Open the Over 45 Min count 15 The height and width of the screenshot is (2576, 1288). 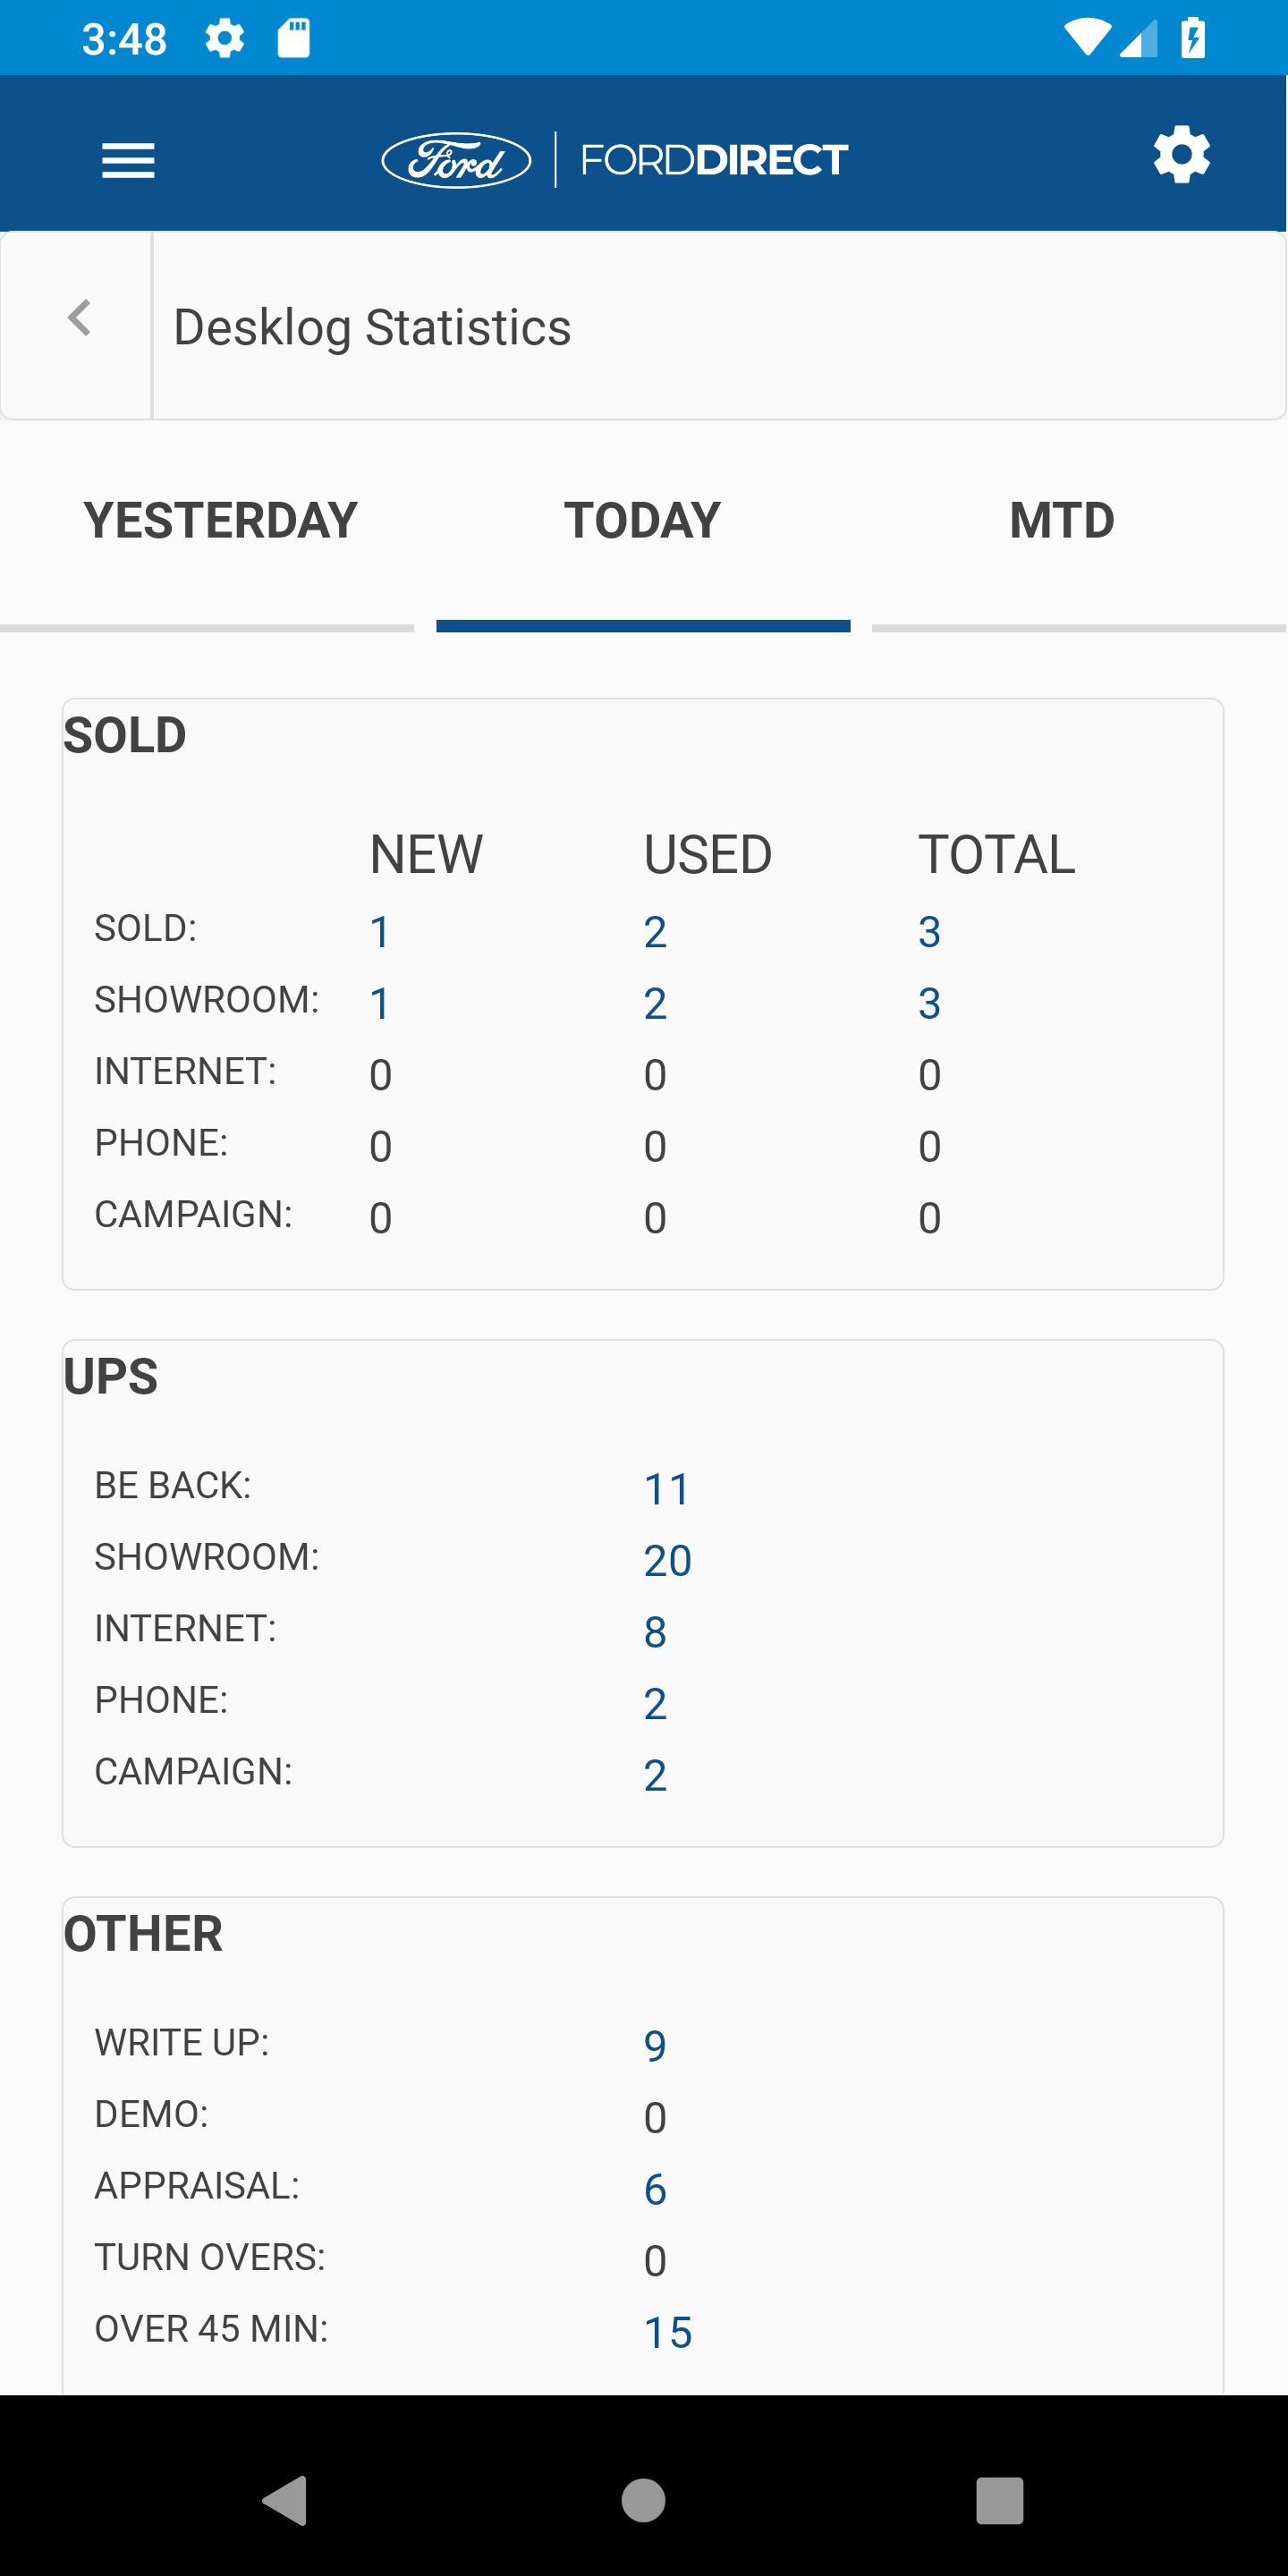pyautogui.click(x=667, y=2332)
